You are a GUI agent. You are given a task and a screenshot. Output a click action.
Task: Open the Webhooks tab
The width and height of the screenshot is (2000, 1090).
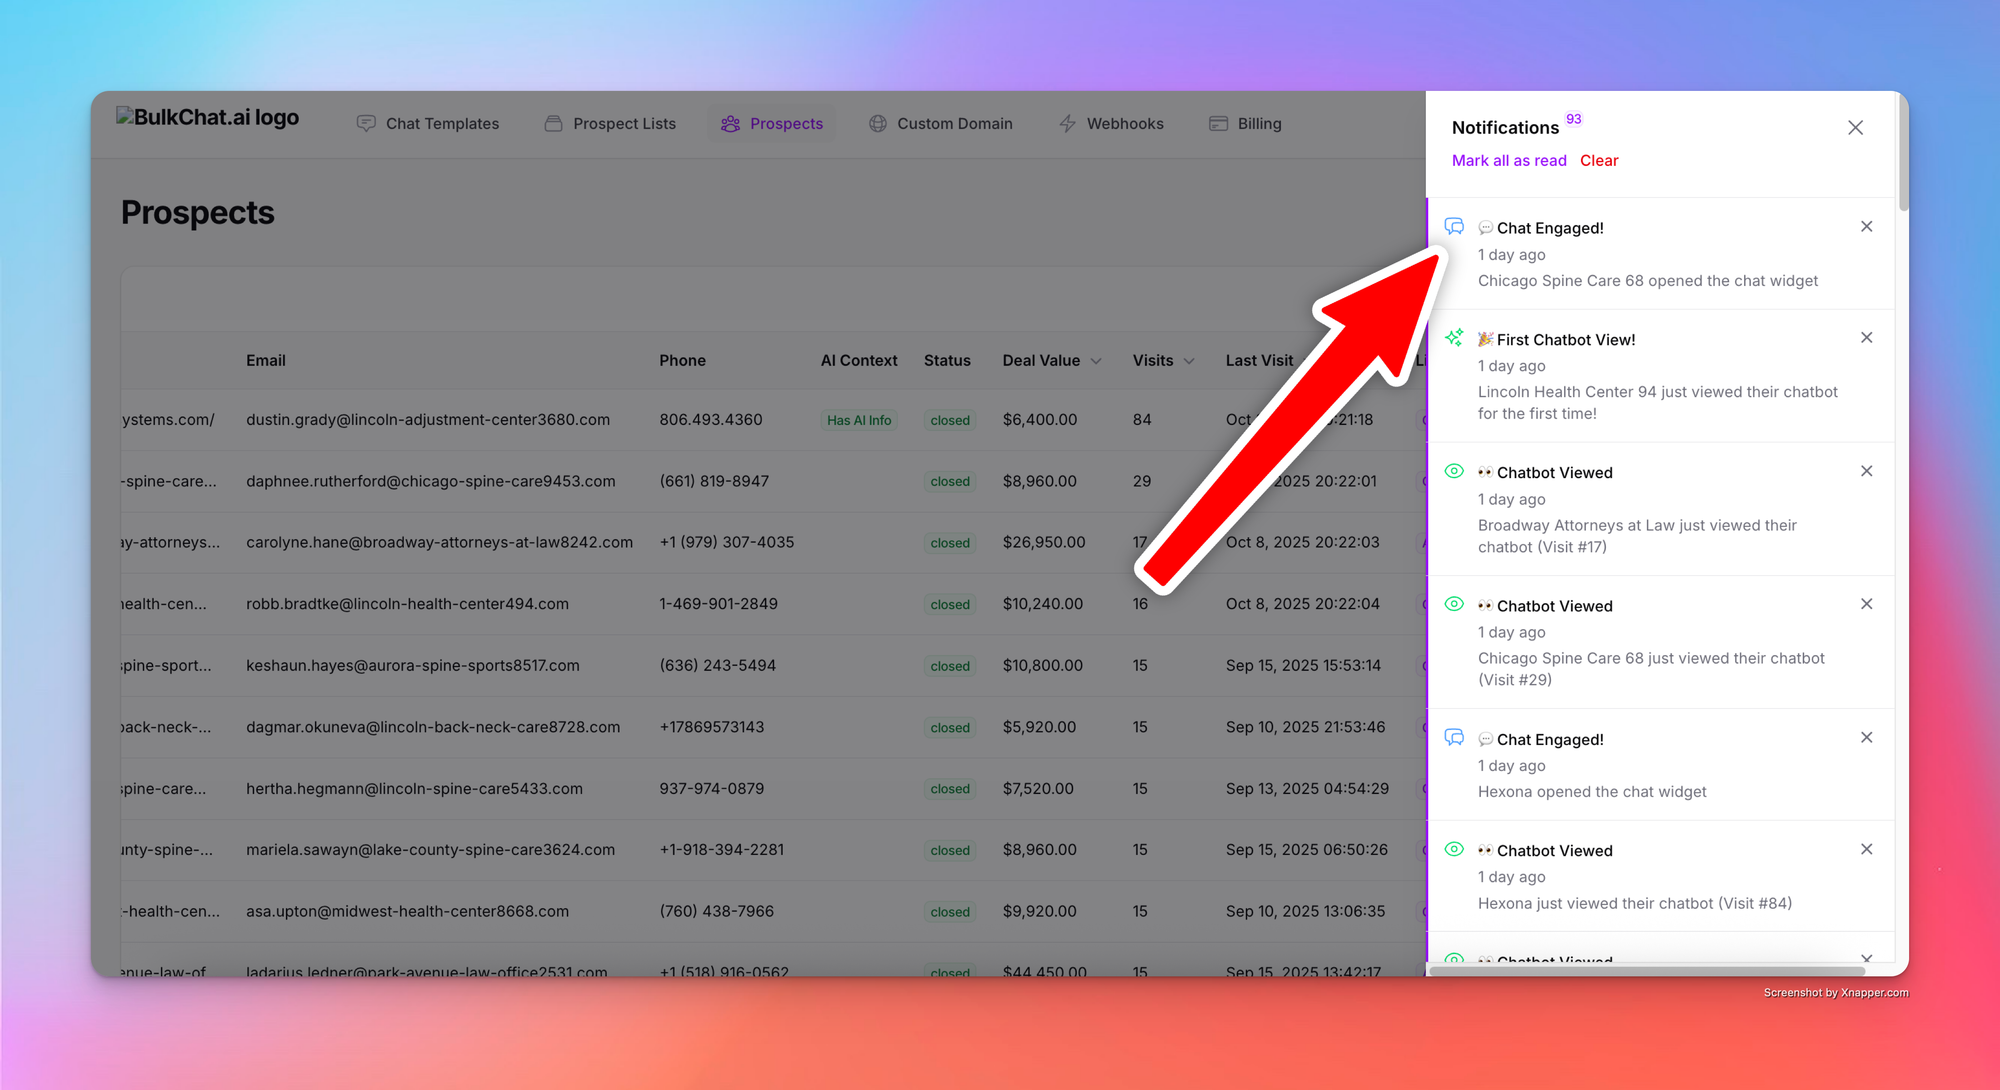coord(1124,124)
